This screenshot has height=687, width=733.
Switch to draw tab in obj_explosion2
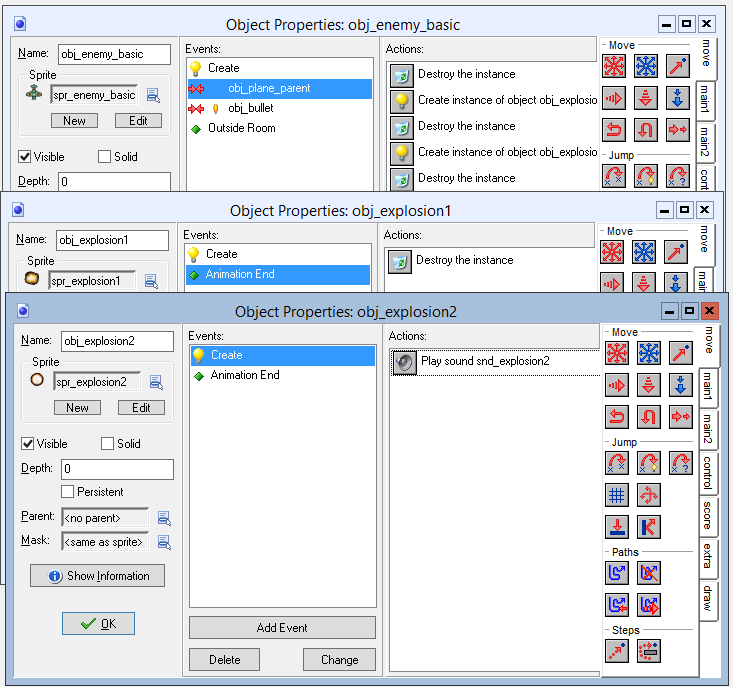[x=708, y=599]
